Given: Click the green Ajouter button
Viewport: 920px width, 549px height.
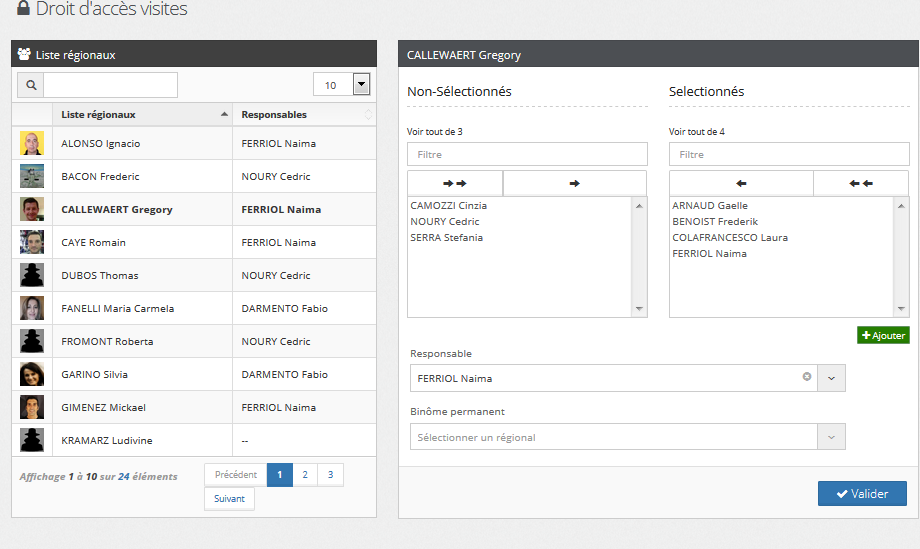Looking at the screenshot, I should coord(883,336).
